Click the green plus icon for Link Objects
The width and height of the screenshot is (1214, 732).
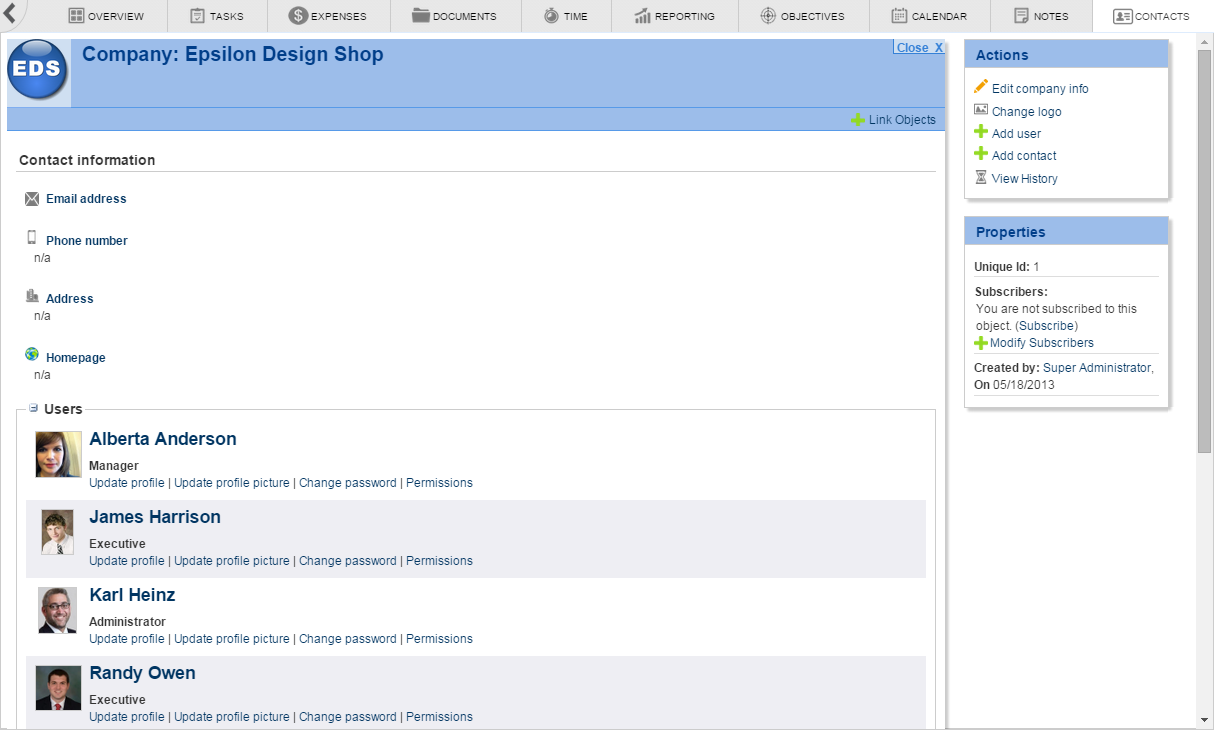tap(858, 120)
